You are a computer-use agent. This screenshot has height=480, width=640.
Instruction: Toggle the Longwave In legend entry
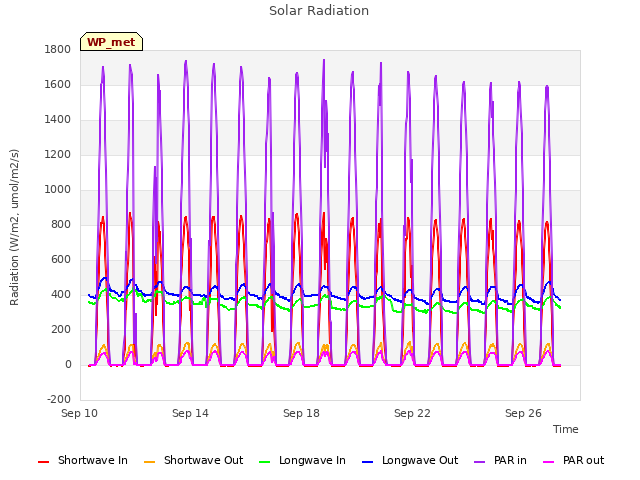point(302,460)
